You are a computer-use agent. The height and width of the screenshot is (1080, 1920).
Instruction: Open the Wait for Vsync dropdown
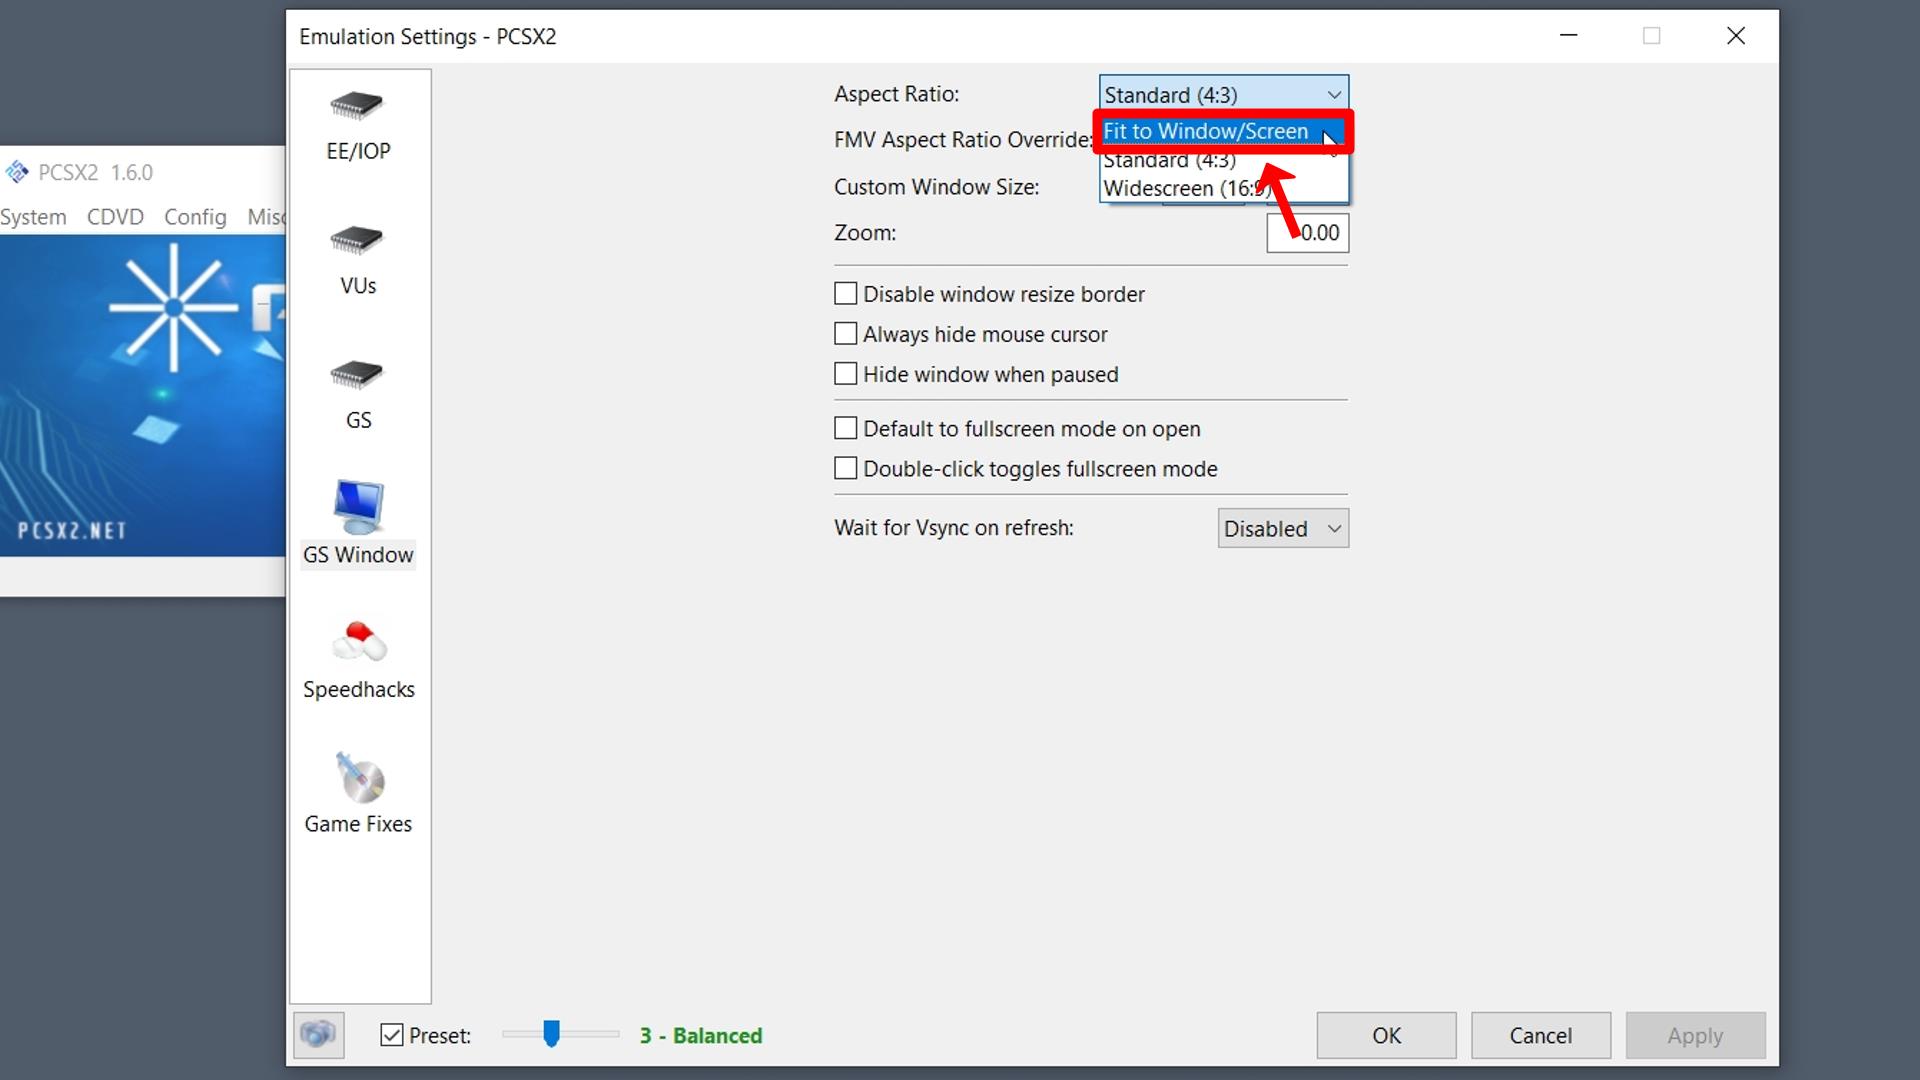(1283, 528)
